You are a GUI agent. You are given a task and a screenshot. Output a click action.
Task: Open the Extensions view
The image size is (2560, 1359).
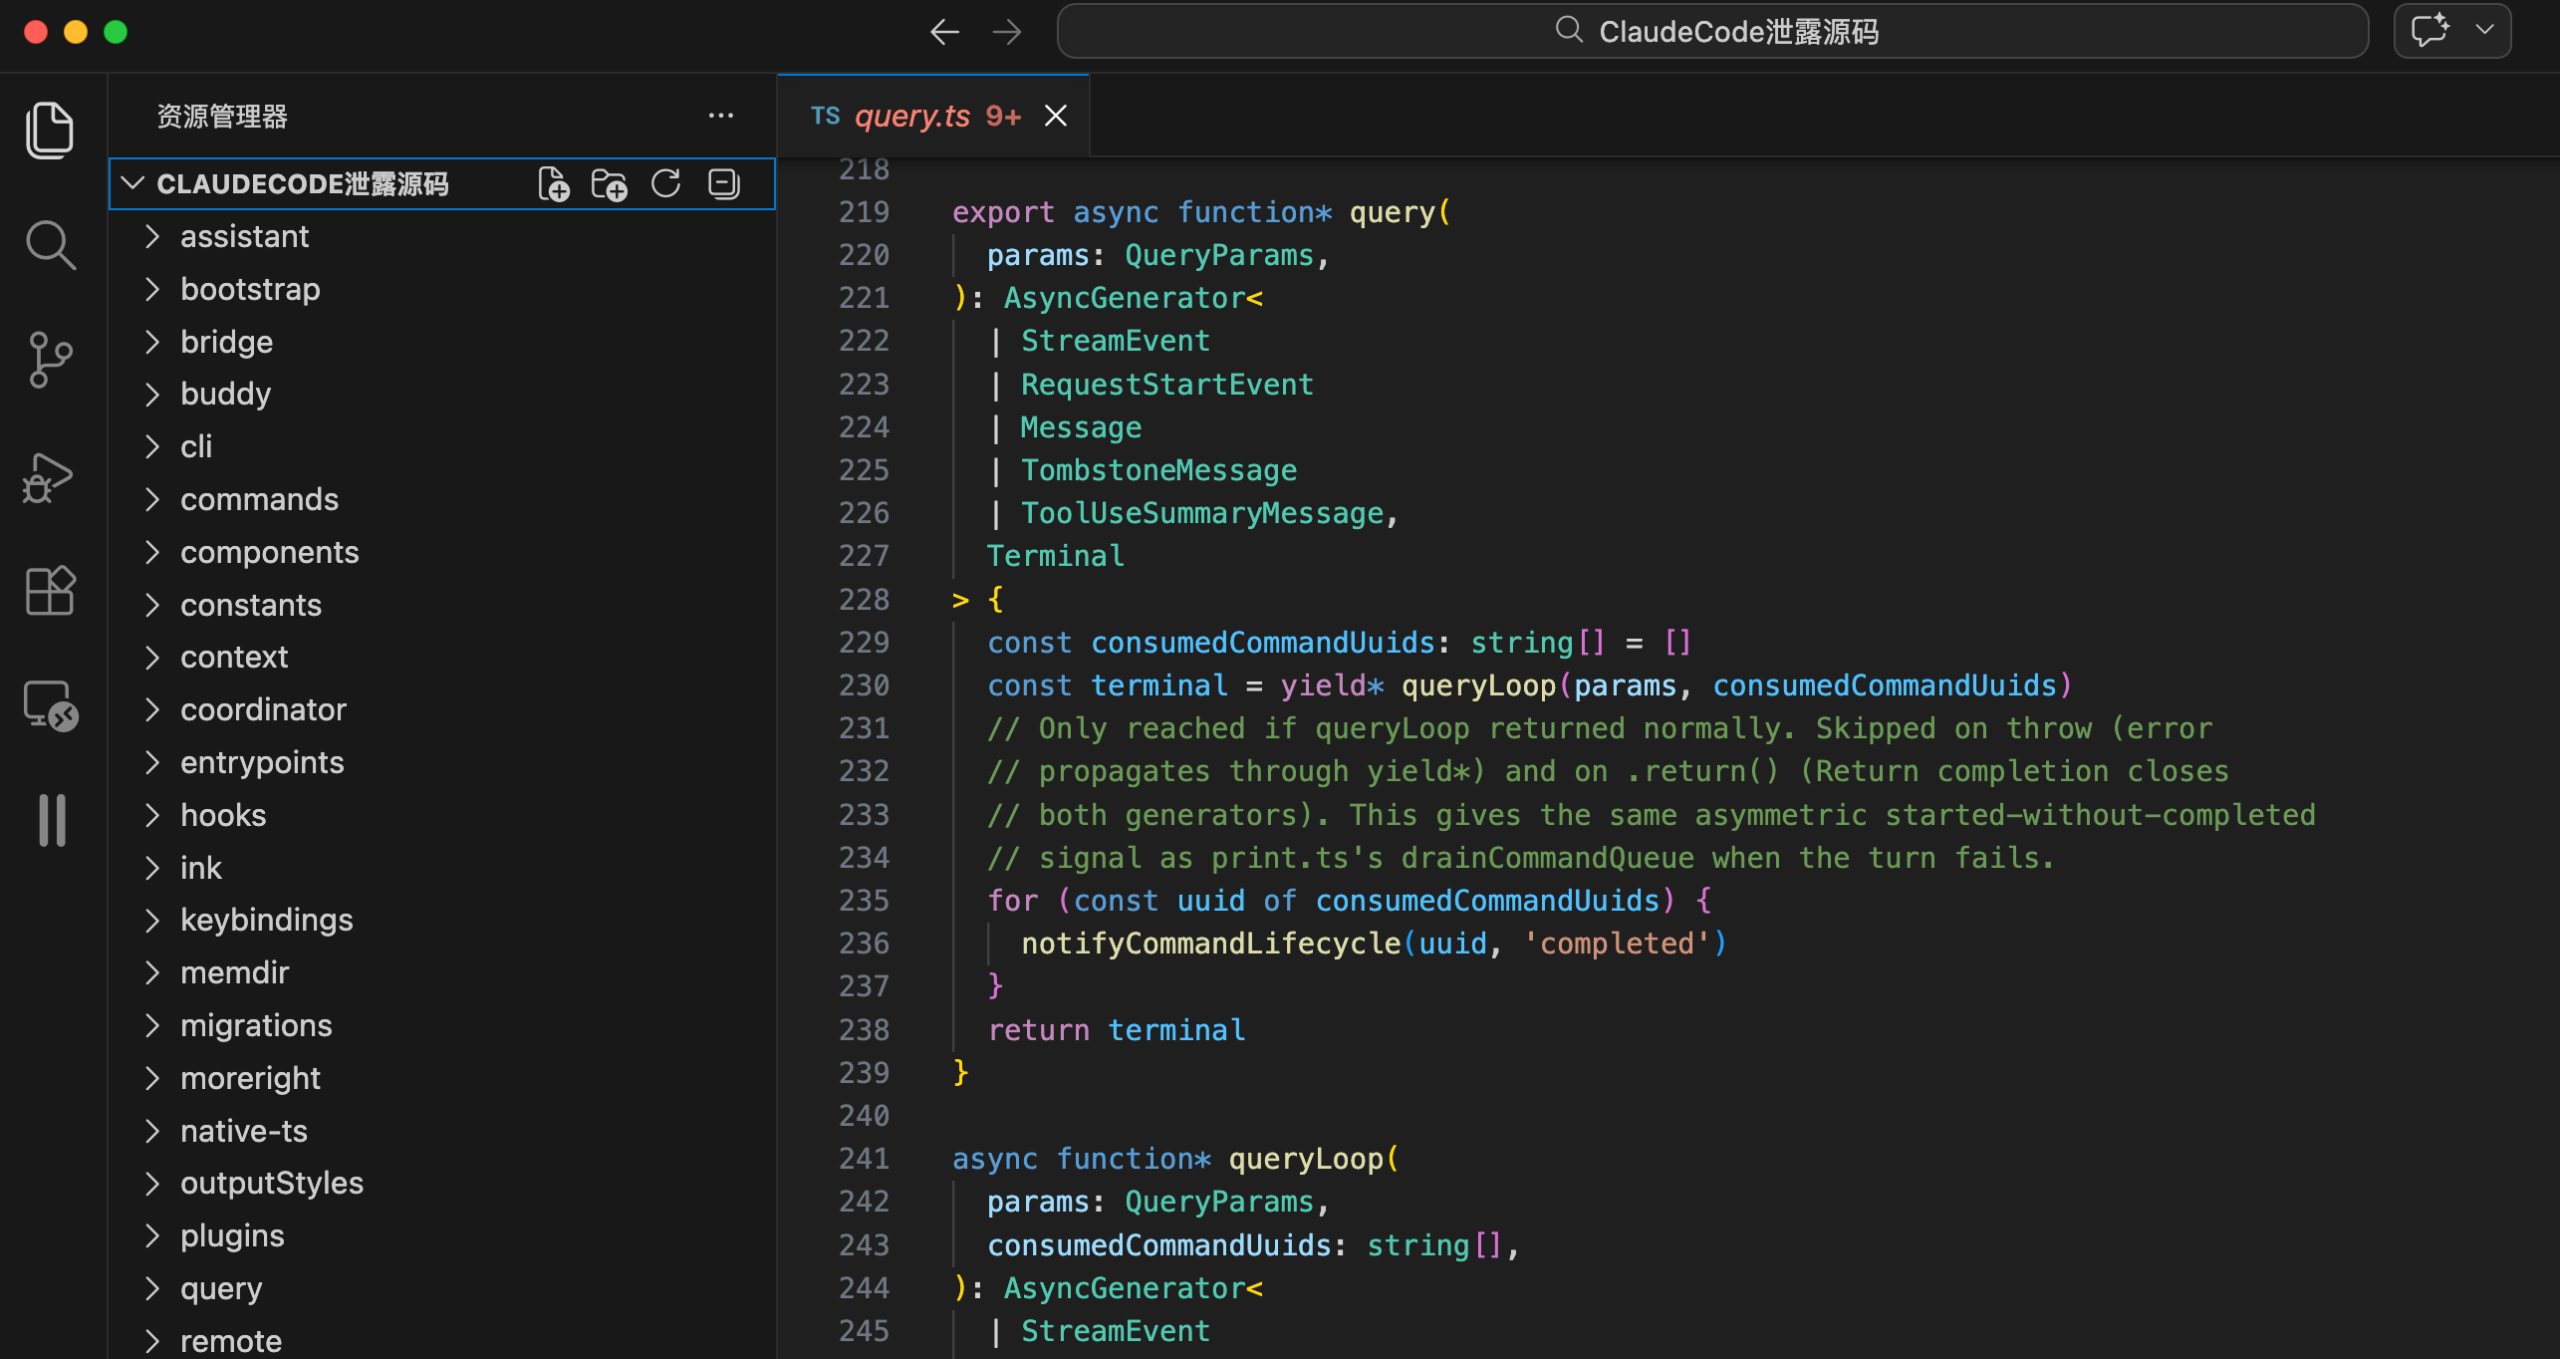click(50, 591)
